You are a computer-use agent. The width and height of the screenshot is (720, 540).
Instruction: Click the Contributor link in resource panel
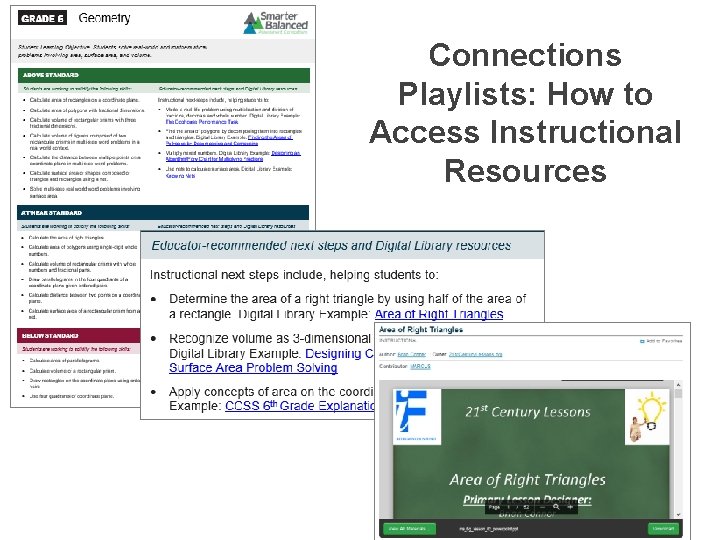coord(420,366)
